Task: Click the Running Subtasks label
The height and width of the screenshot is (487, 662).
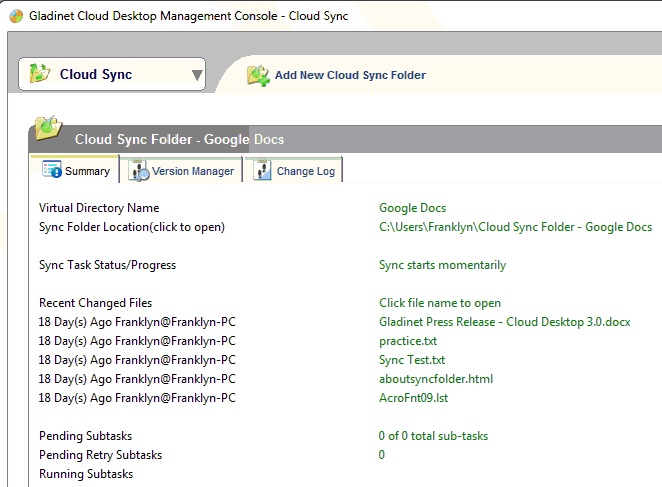Action: point(86,474)
